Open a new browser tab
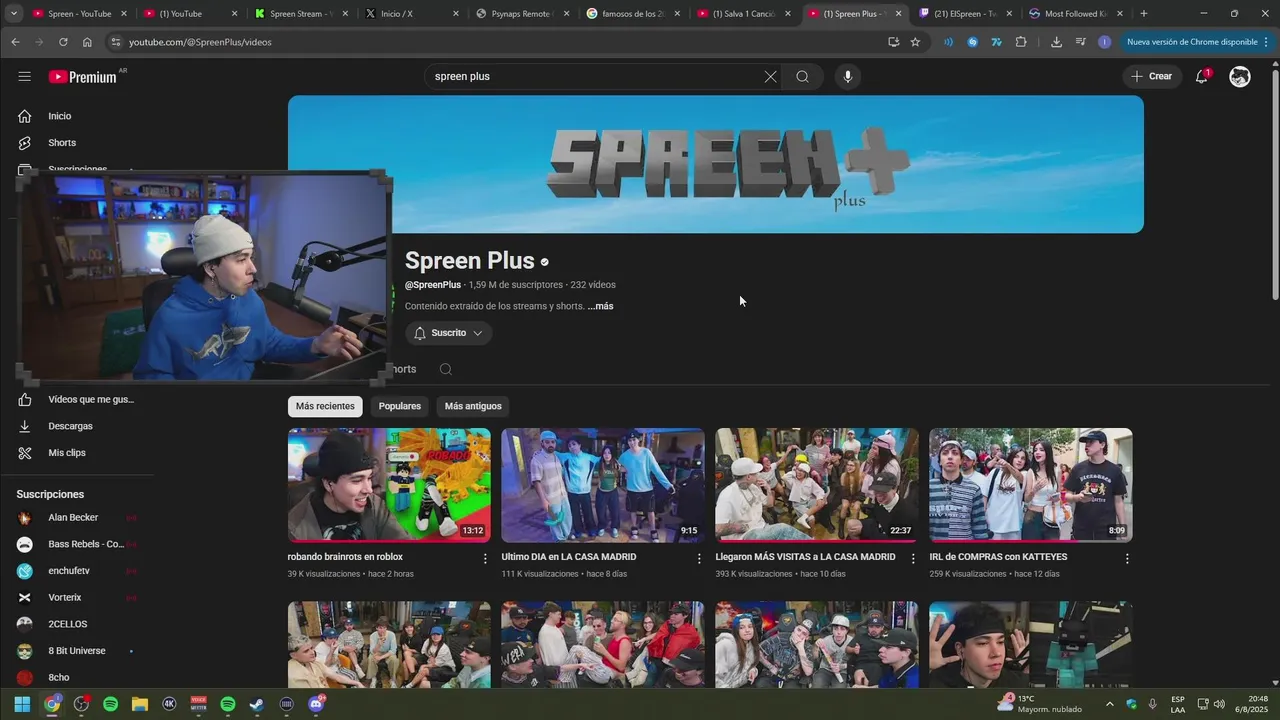This screenshot has height=720, width=1280. coord(1144,14)
